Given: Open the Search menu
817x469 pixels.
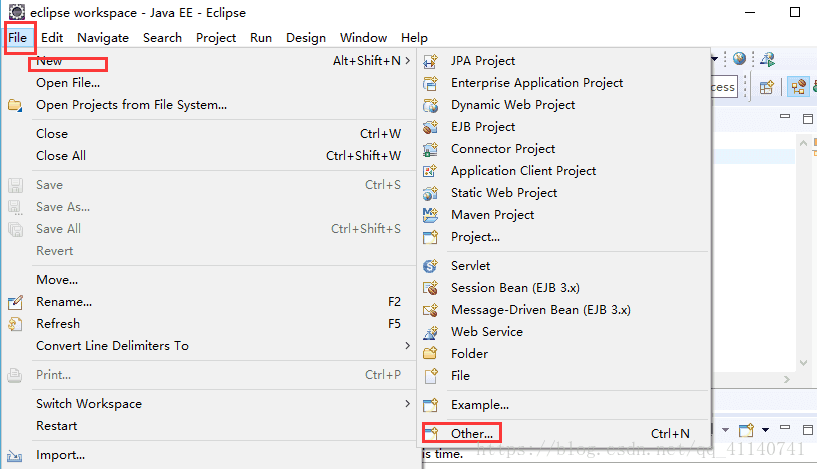Looking at the screenshot, I should coord(163,38).
